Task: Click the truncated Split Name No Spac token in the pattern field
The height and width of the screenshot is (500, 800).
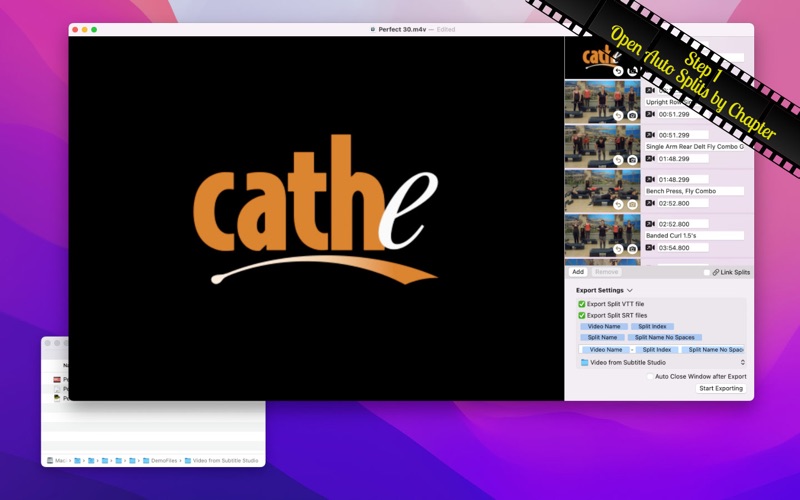Action: point(713,350)
